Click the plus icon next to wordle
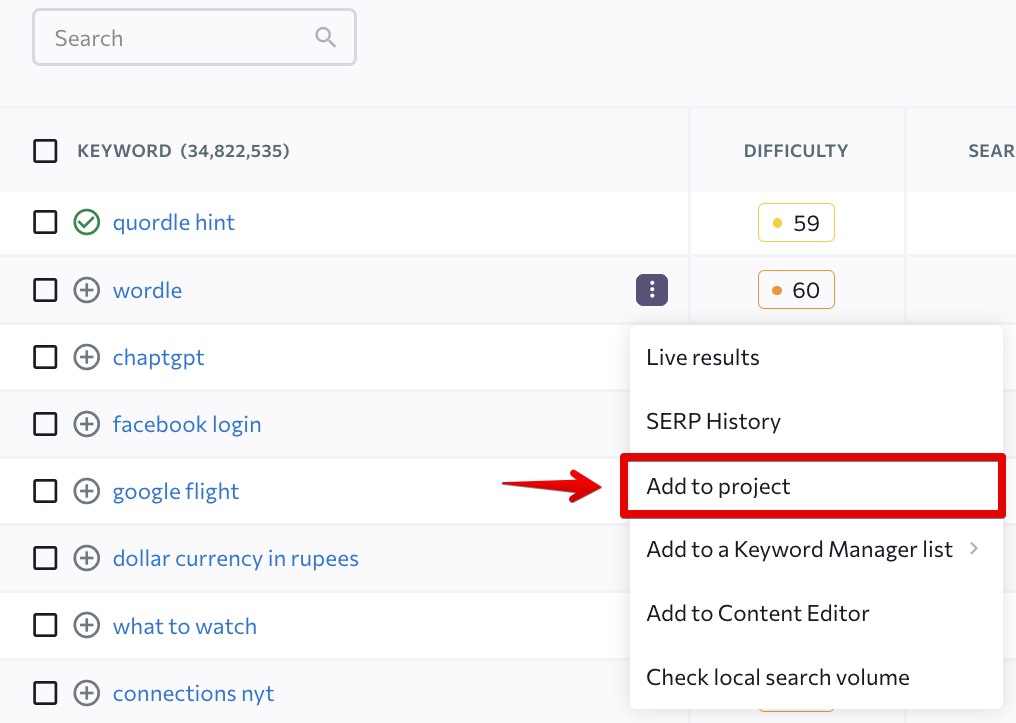This screenshot has width=1016, height=723. (87, 290)
